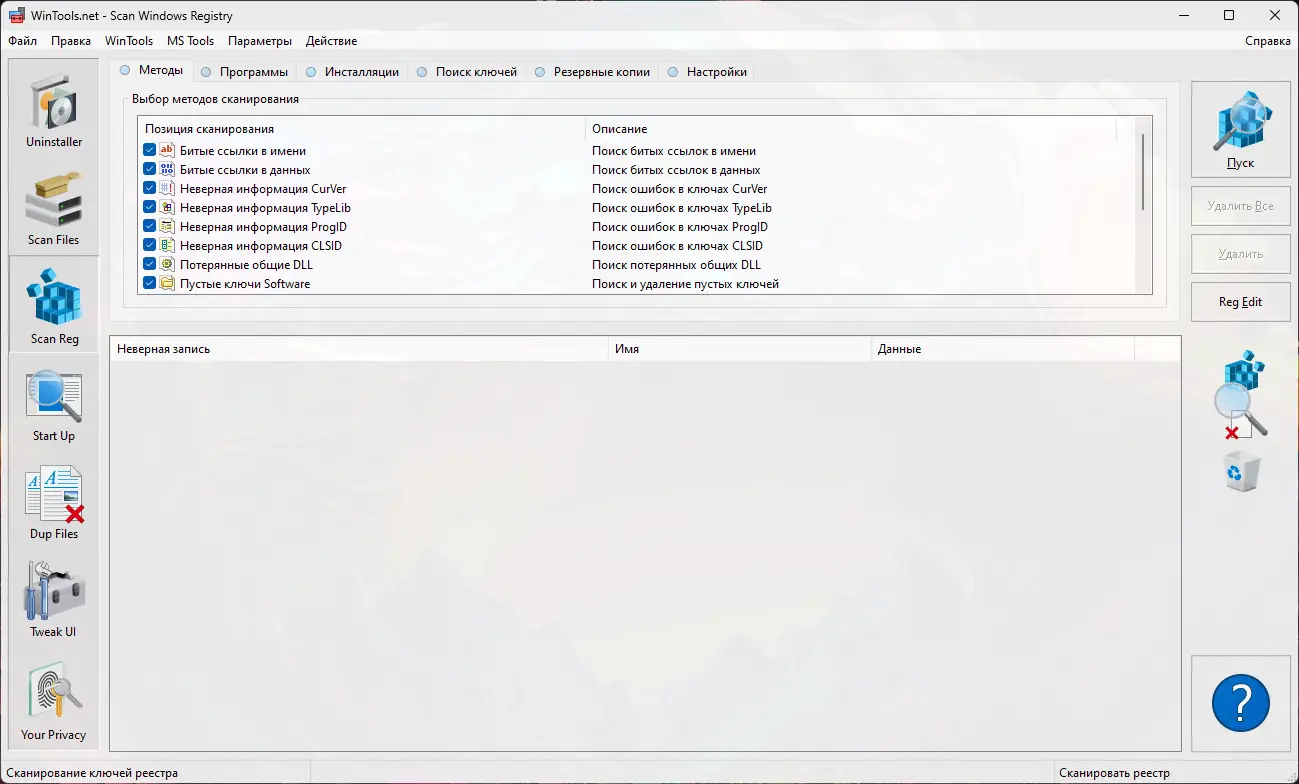The image size is (1299, 784).
Task: Click the Удалить Все button
Action: click(x=1240, y=206)
